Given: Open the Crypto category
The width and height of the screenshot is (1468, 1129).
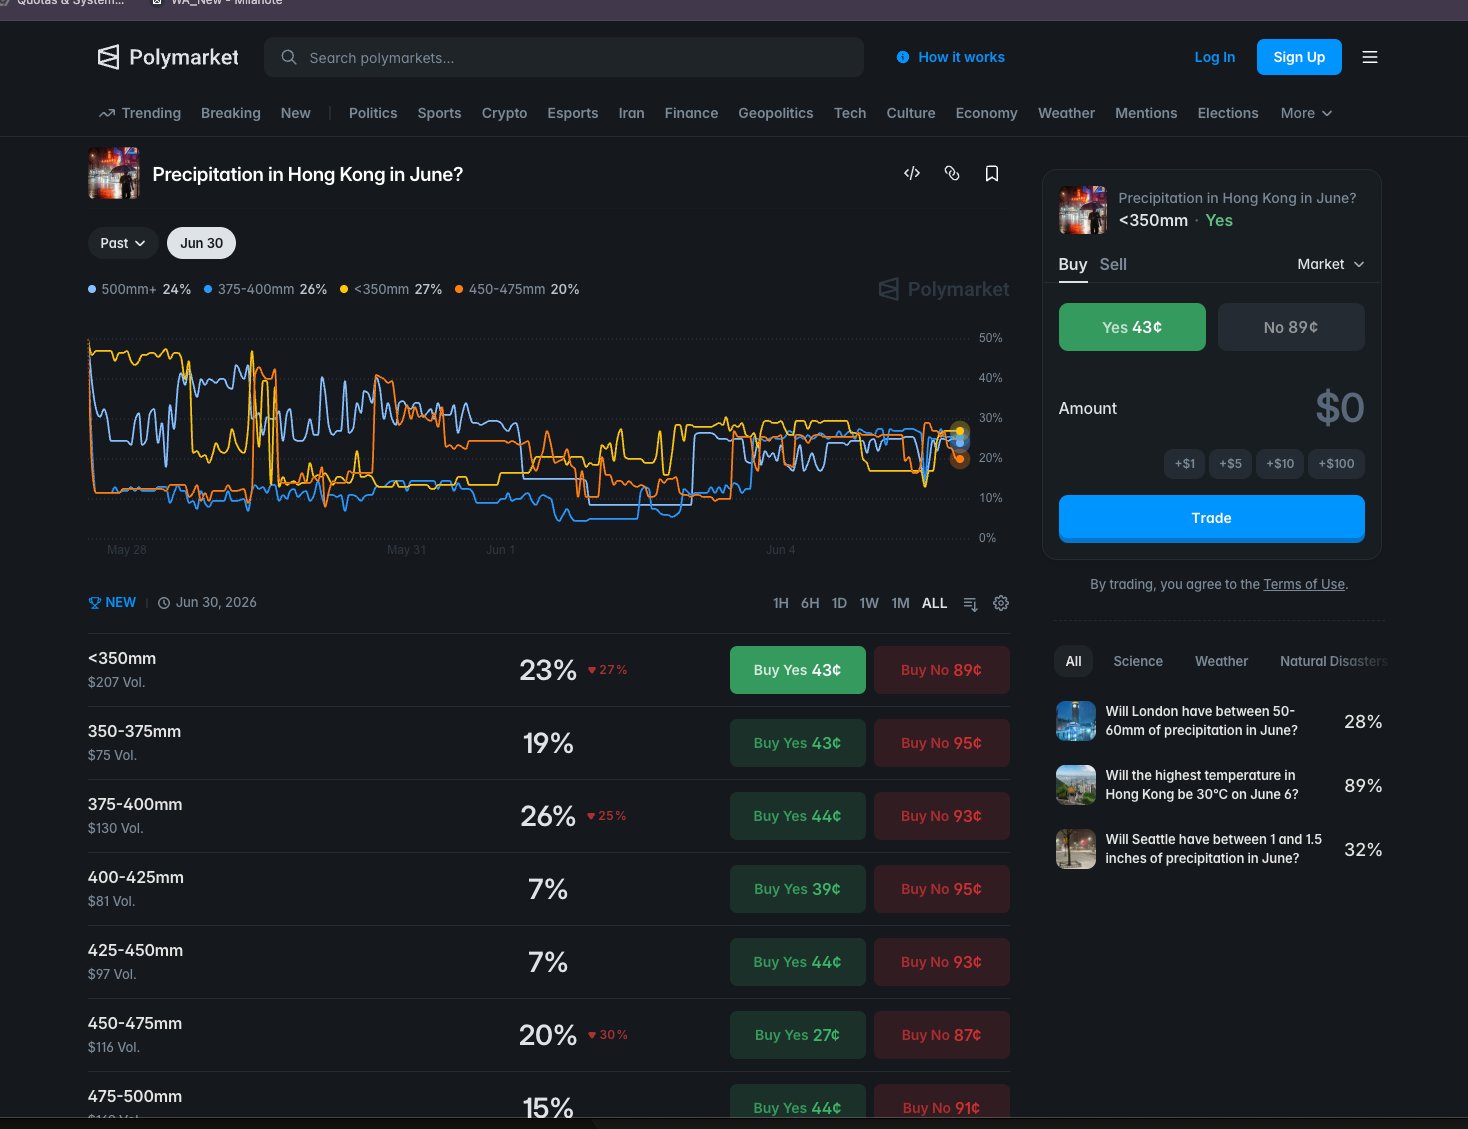Looking at the screenshot, I should [504, 113].
